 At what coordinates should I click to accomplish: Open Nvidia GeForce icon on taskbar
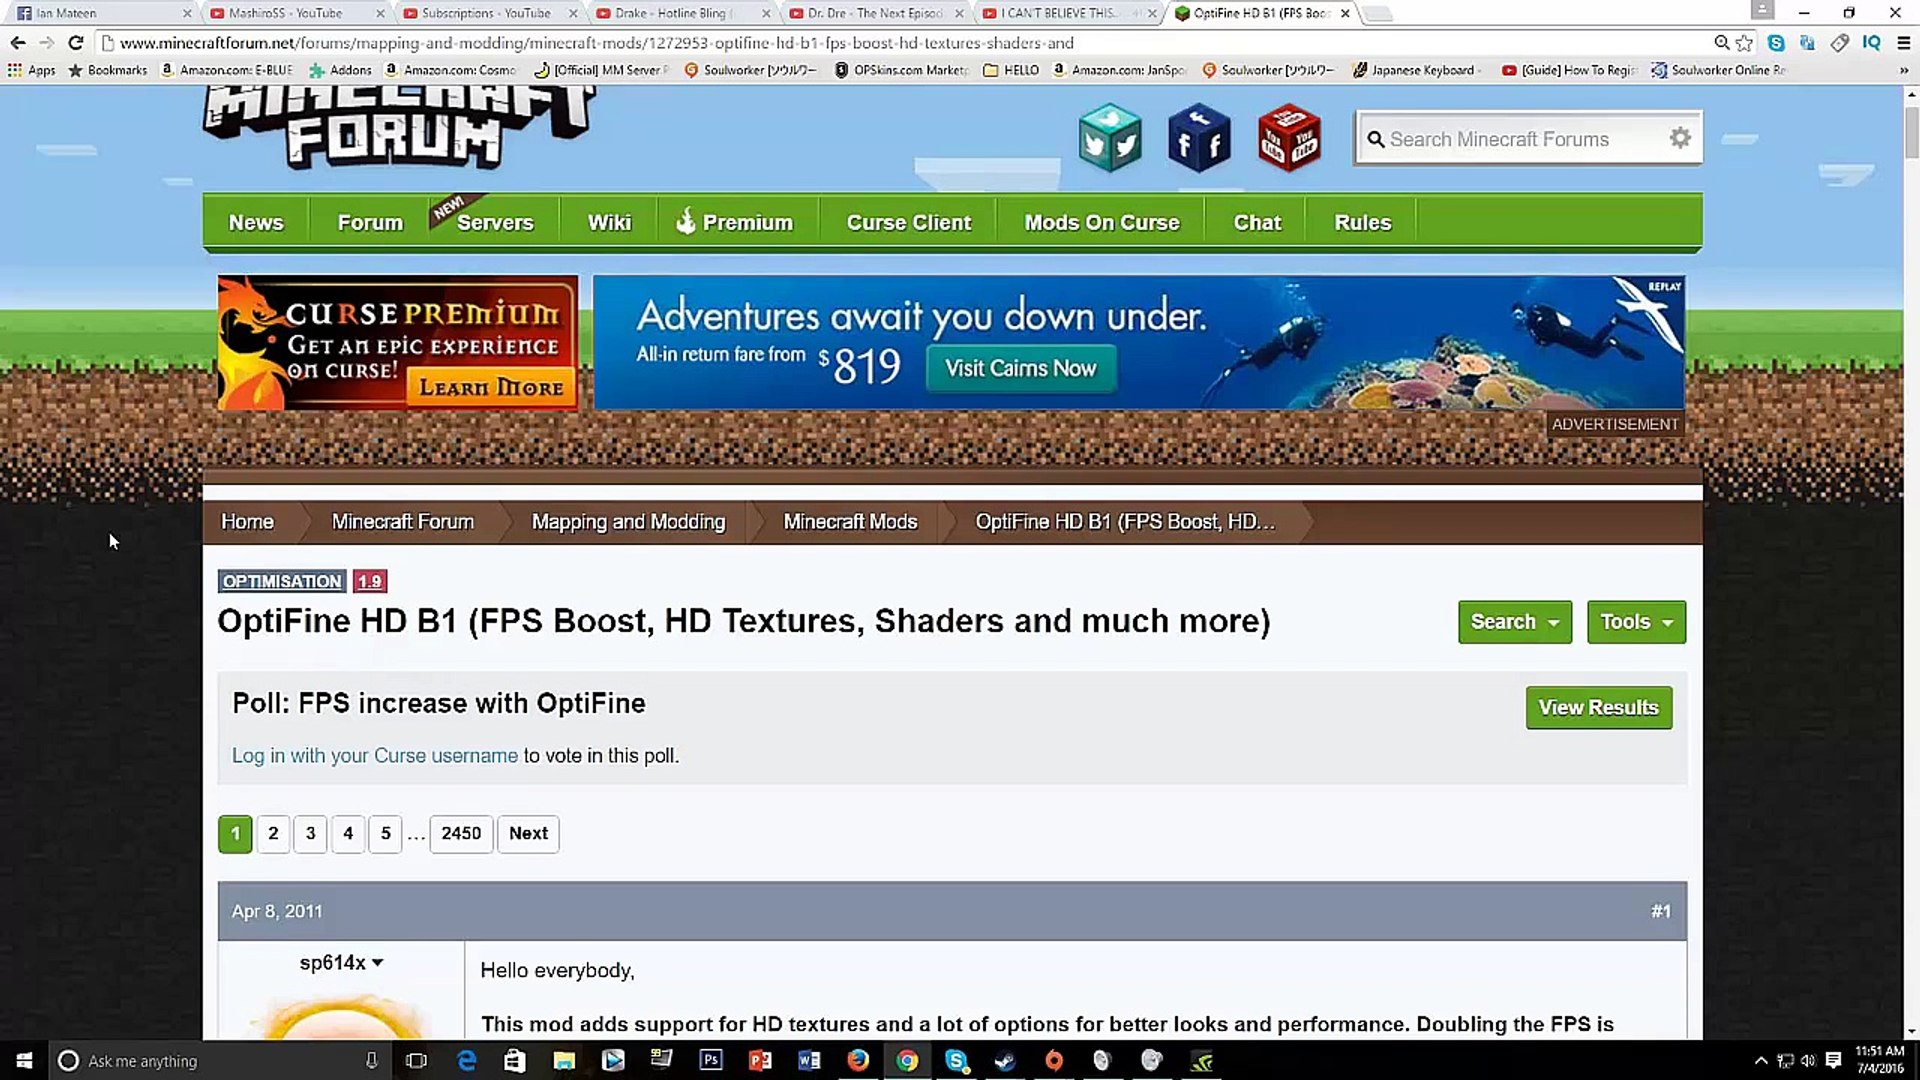pyautogui.click(x=1201, y=1060)
